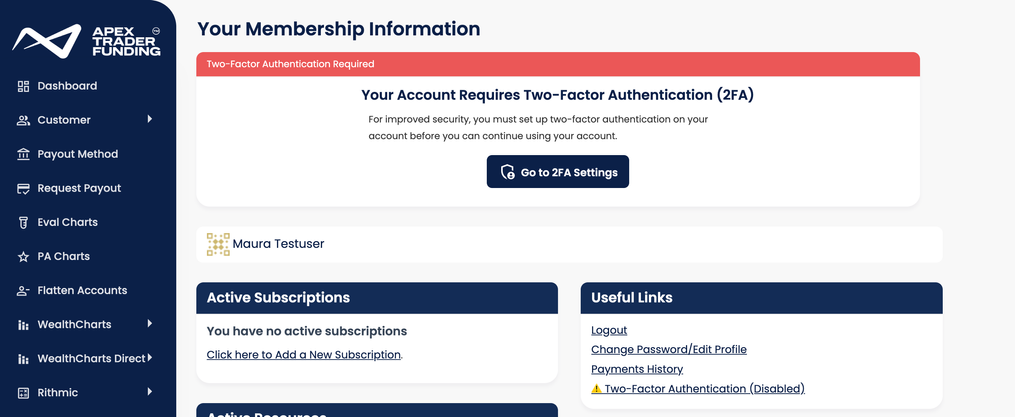Click the Go to 2FA Settings button

tap(558, 172)
